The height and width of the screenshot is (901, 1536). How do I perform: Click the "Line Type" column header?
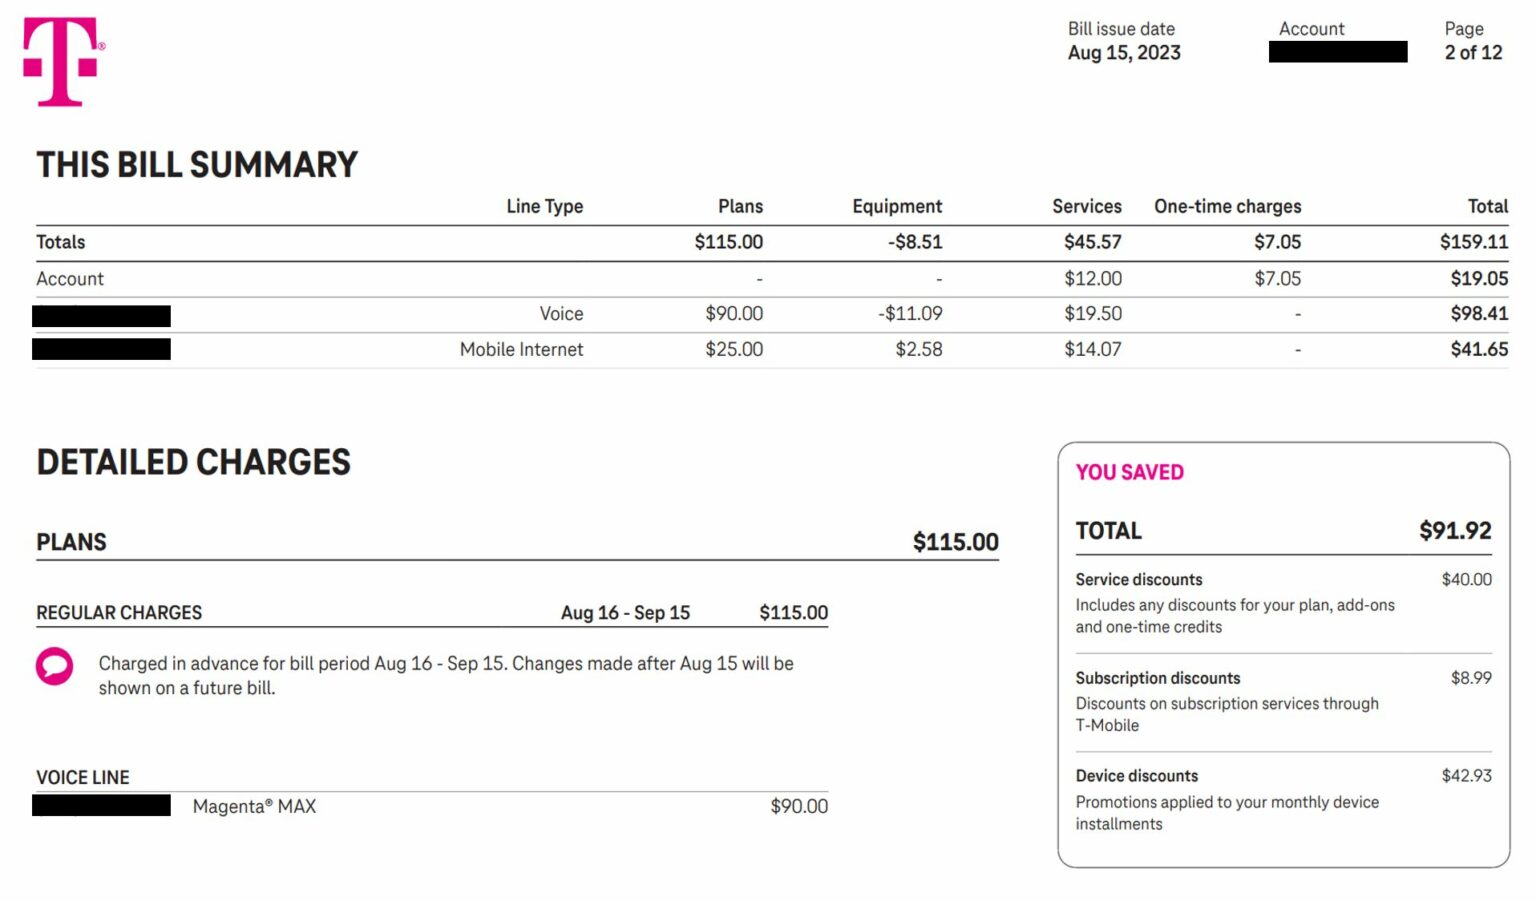point(544,206)
